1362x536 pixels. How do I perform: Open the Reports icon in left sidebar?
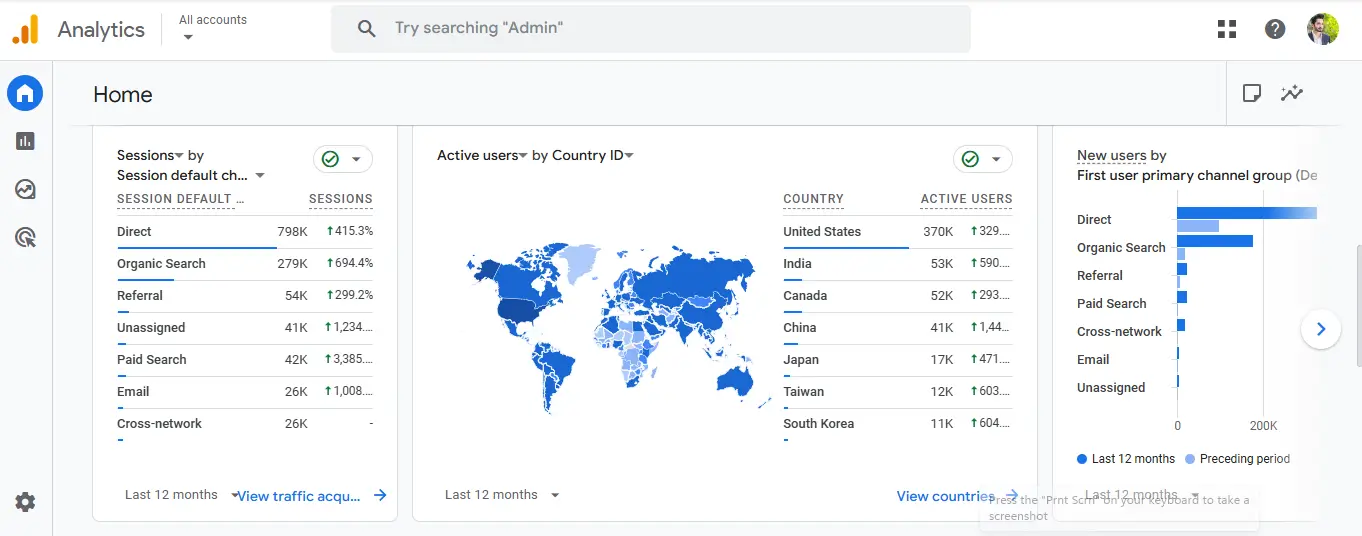coord(25,141)
